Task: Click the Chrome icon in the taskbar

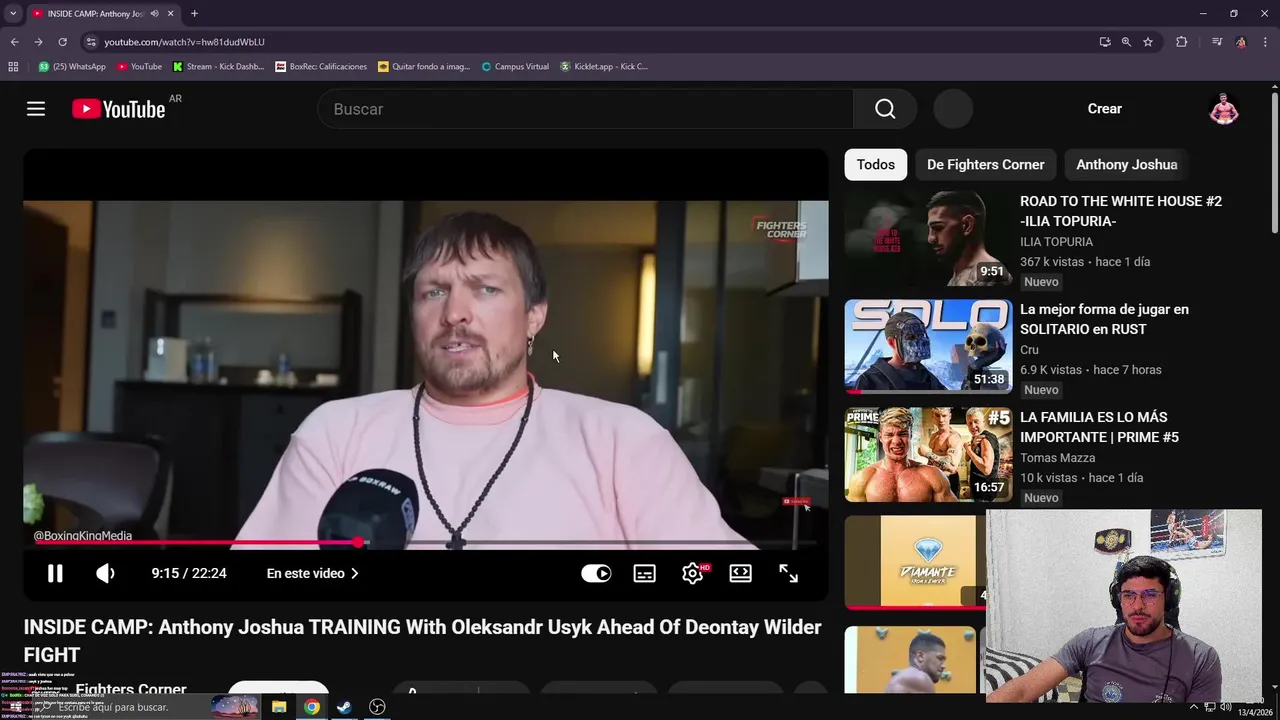Action: 312,707
